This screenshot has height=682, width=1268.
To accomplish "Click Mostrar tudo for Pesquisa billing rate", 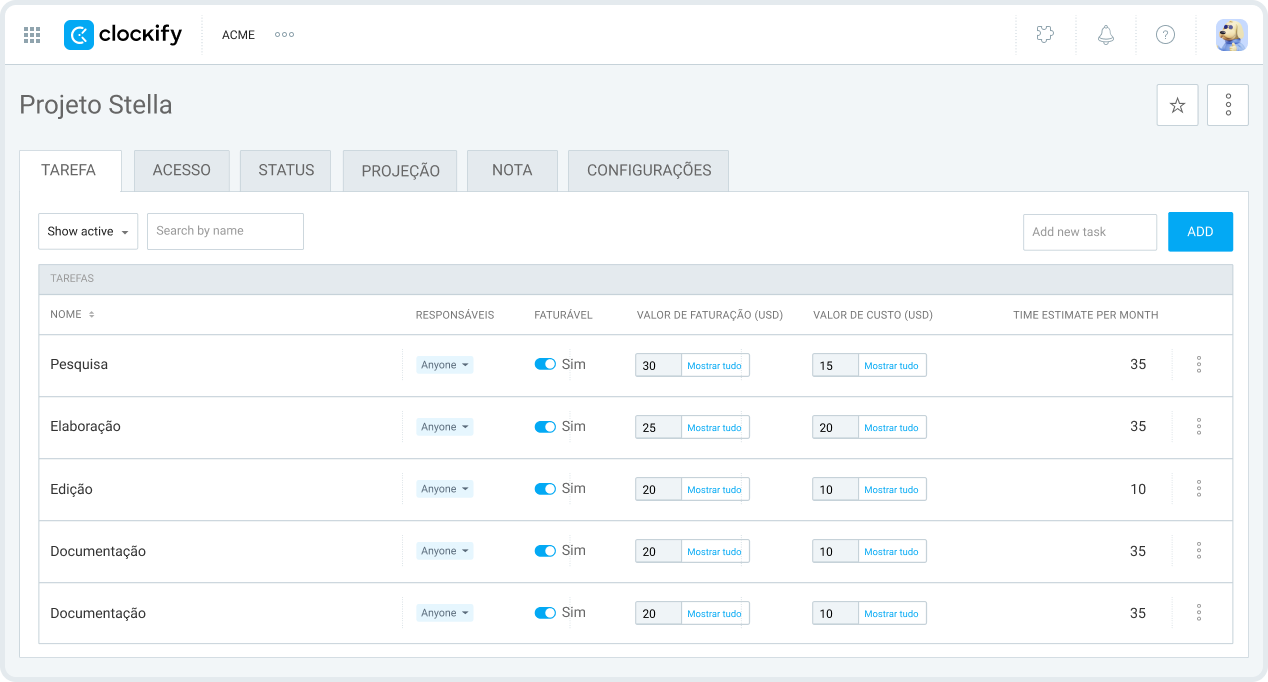I will [714, 366].
